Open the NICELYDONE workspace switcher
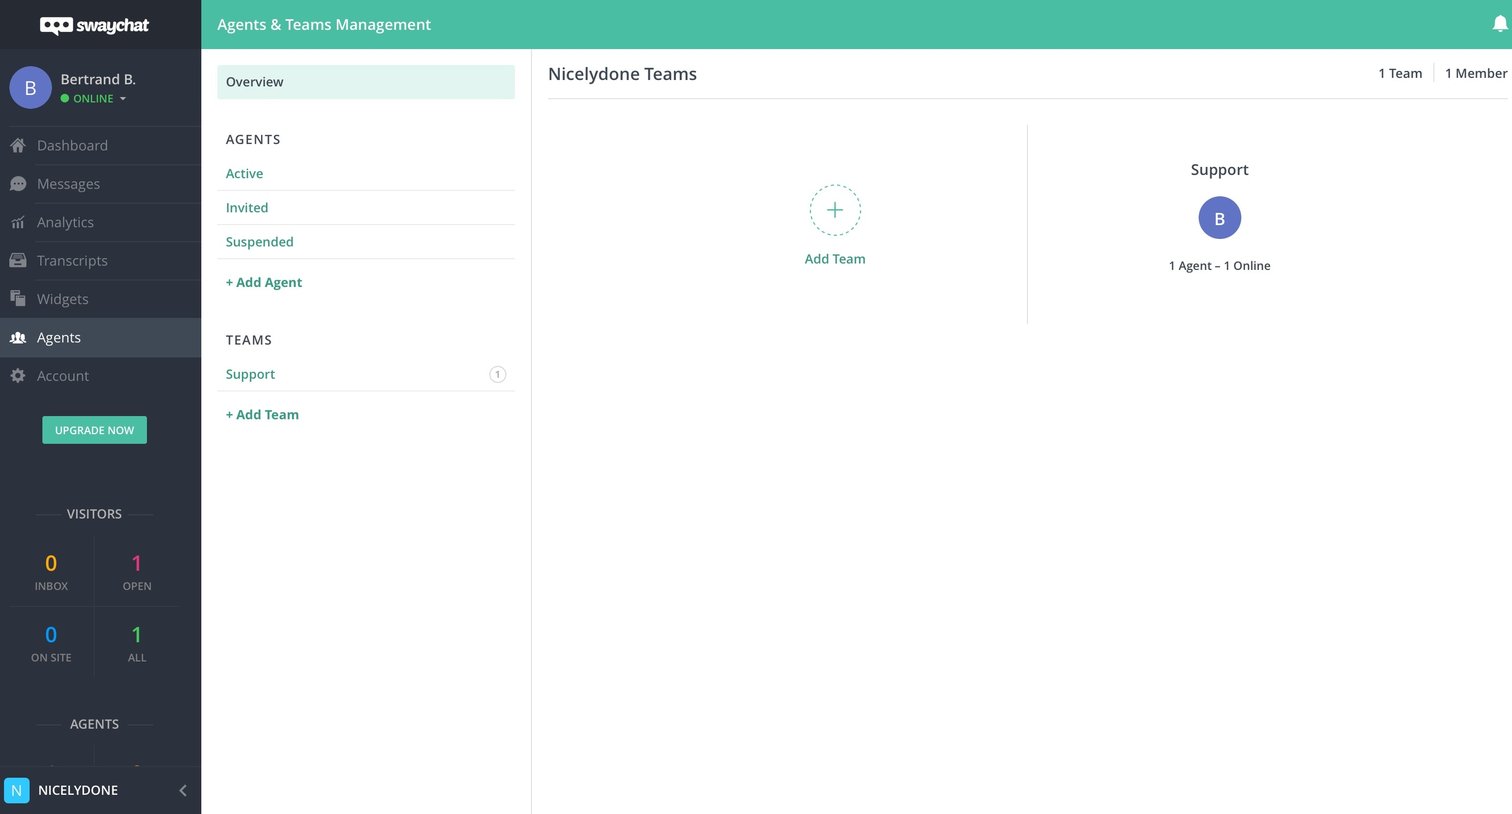This screenshot has width=1512, height=814. click(x=78, y=790)
